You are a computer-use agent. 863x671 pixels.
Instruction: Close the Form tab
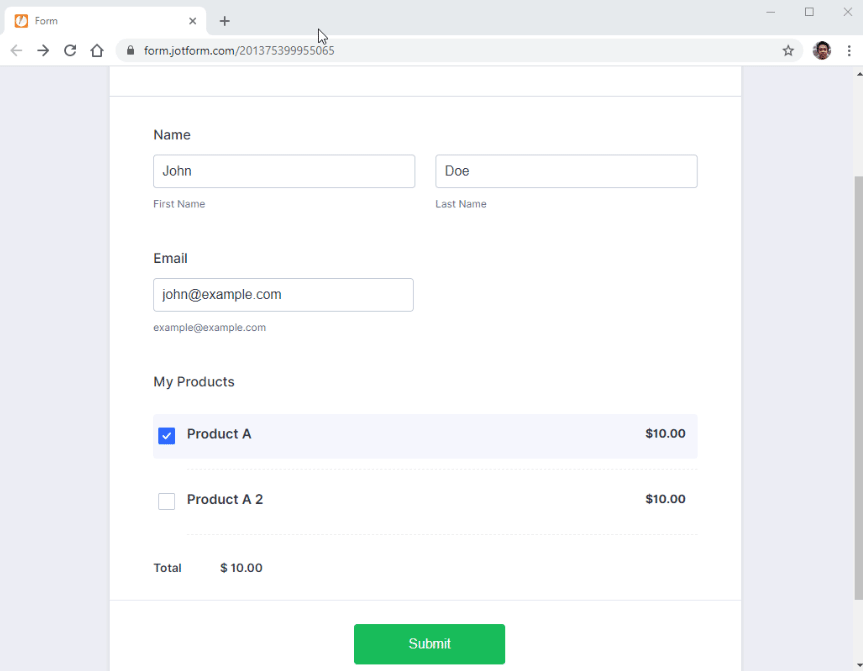click(x=193, y=21)
